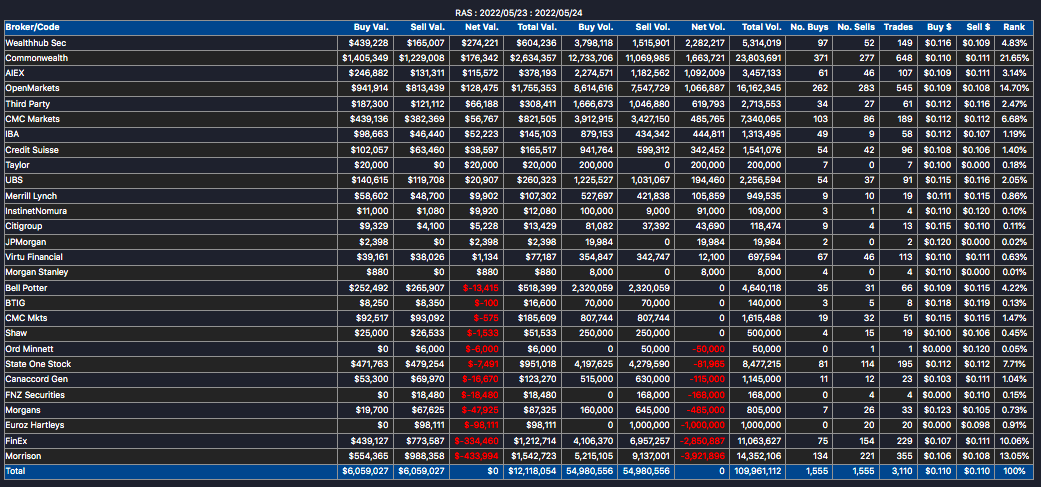Image resolution: width=1041 pixels, height=487 pixels.
Task: Click the Total row label
Action: coord(14,471)
